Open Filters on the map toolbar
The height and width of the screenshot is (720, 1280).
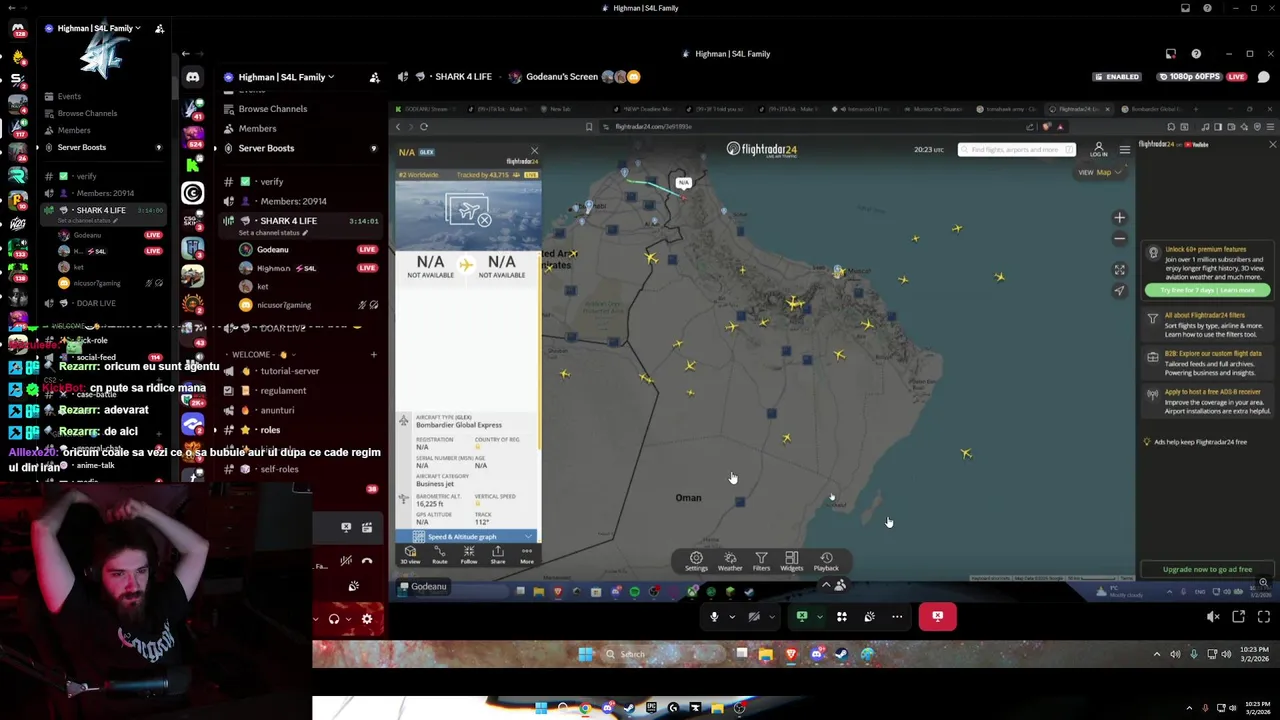pyautogui.click(x=761, y=562)
